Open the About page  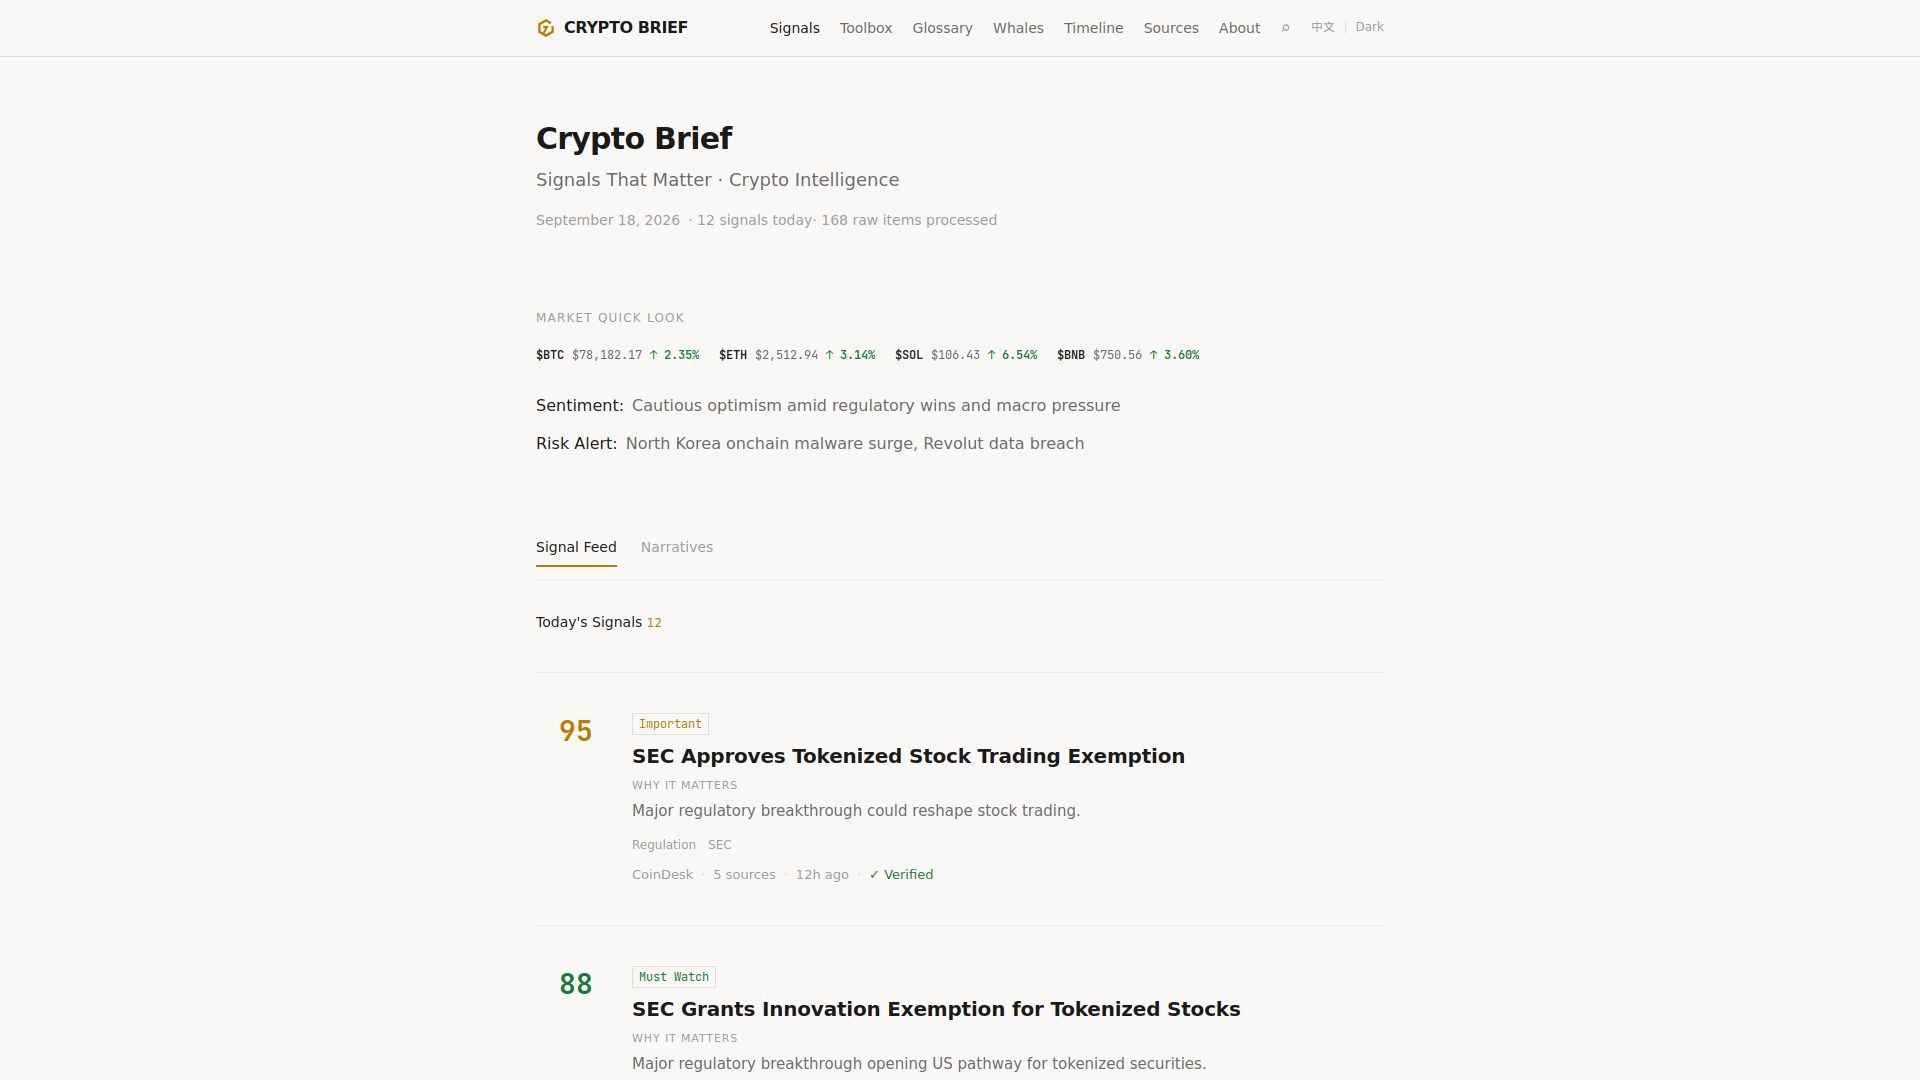pyautogui.click(x=1239, y=28)
